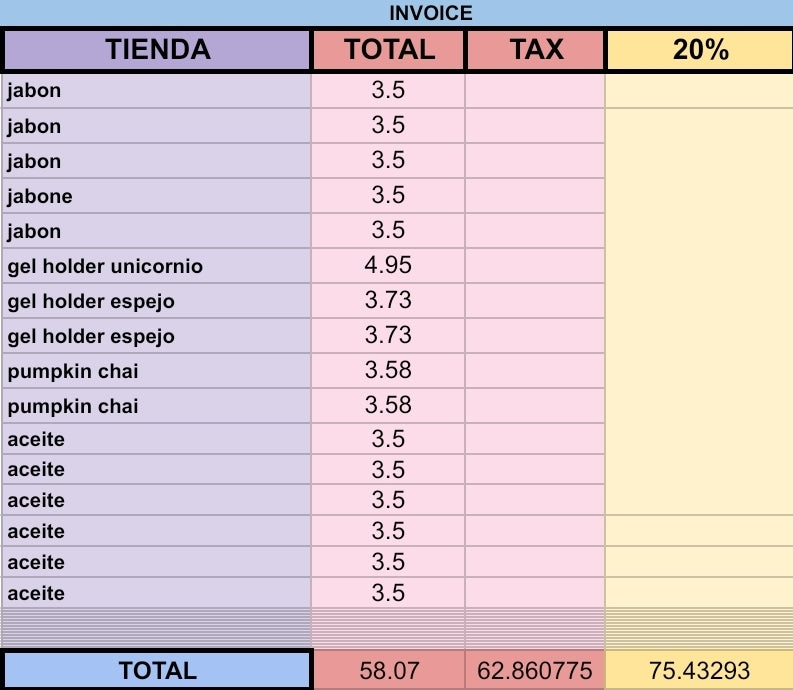The width and height of the screenshot is (793, 690).
Task: Select the topmost jabon cell
Action: [157, 91]
